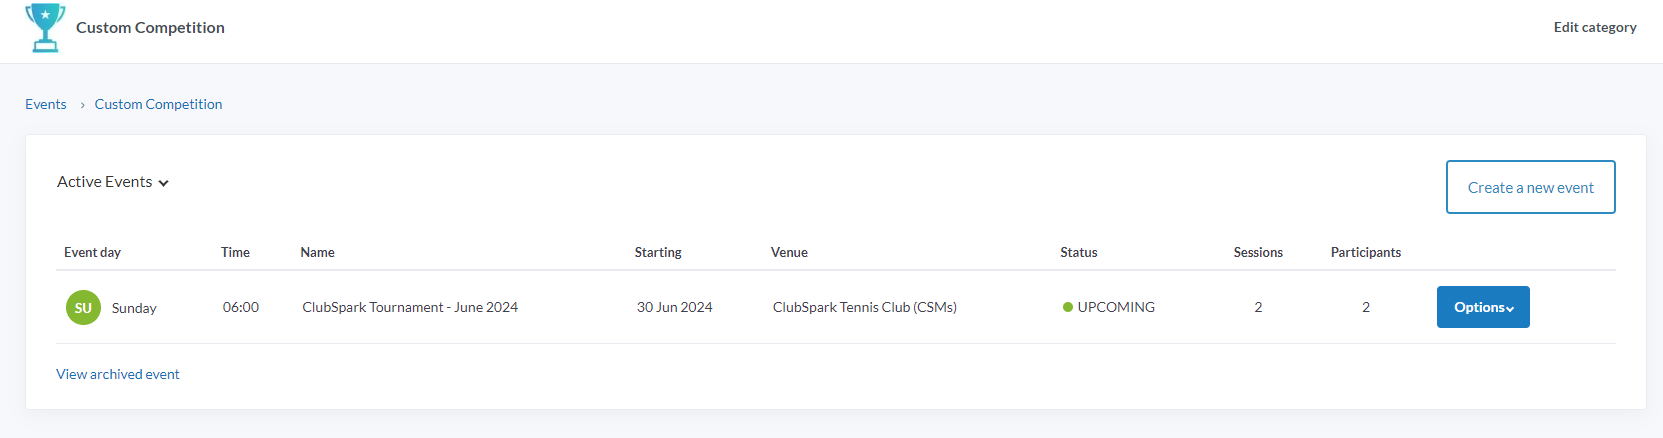Expand the Active Events dropdown

click(113, 182)
